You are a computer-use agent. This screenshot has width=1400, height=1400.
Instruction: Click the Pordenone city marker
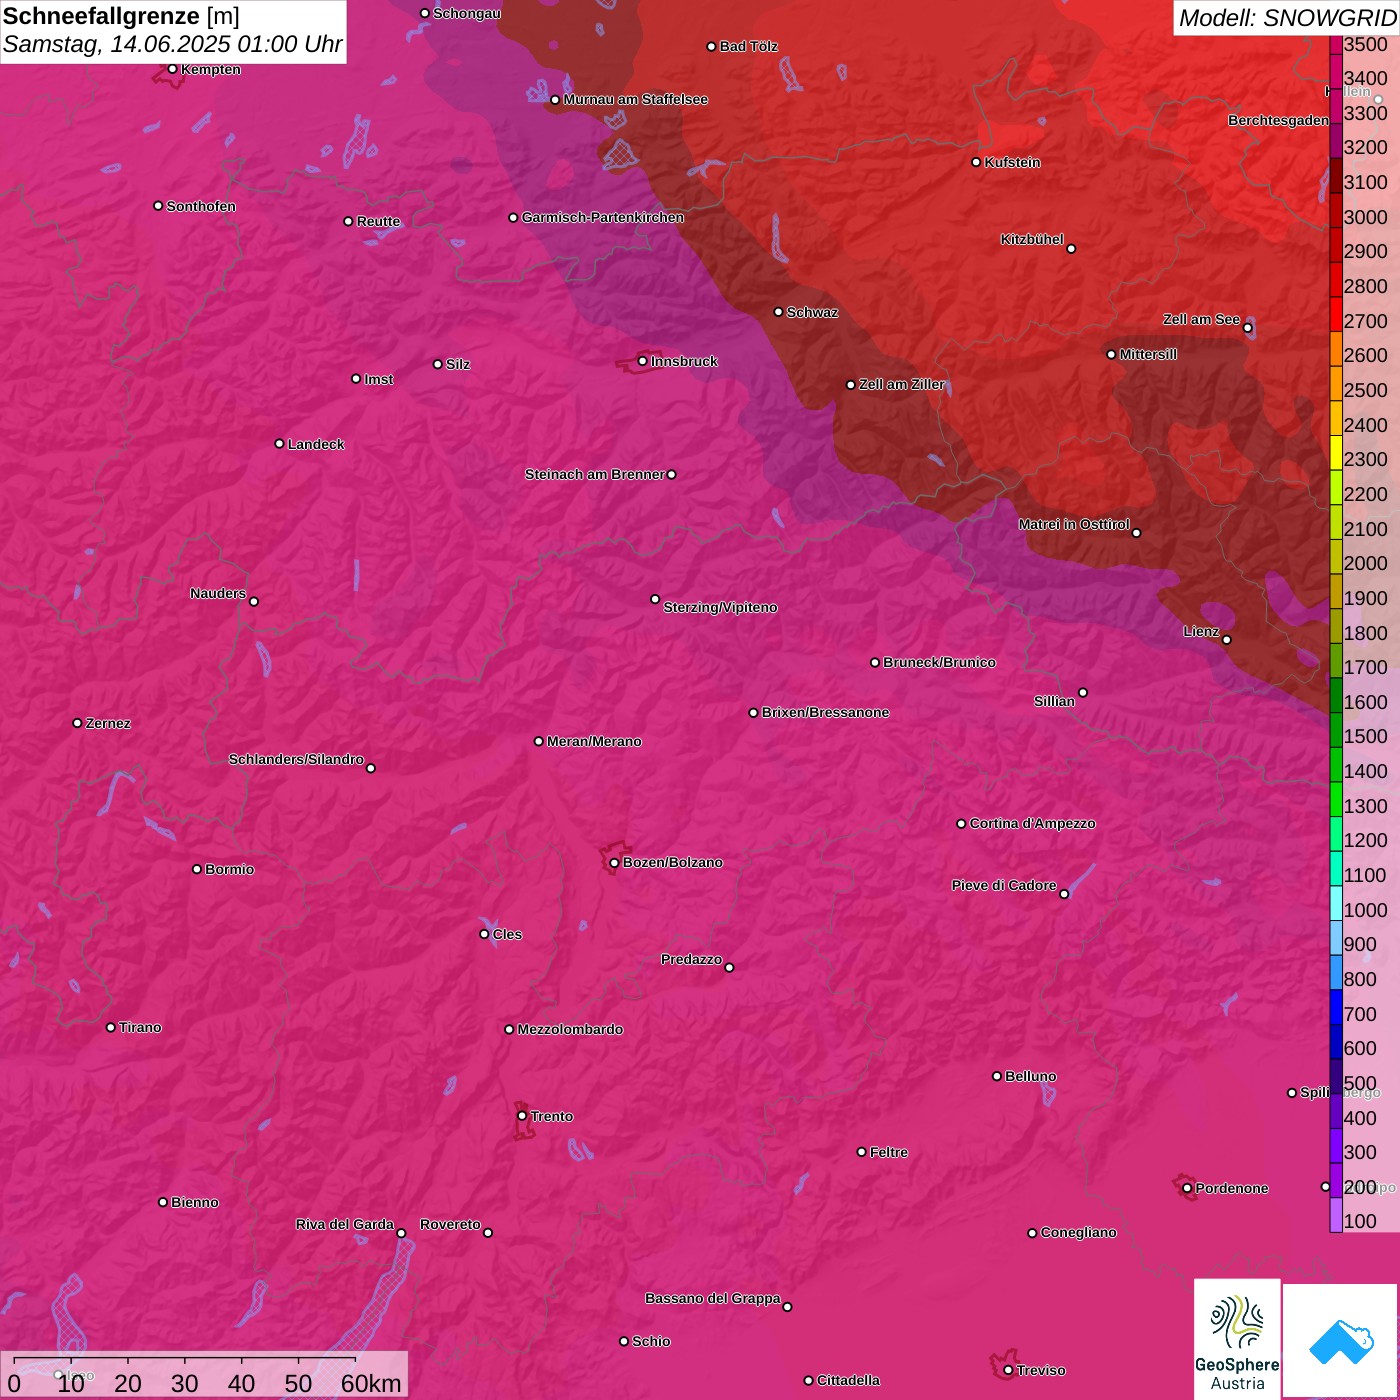(x=1187, y=1188)
